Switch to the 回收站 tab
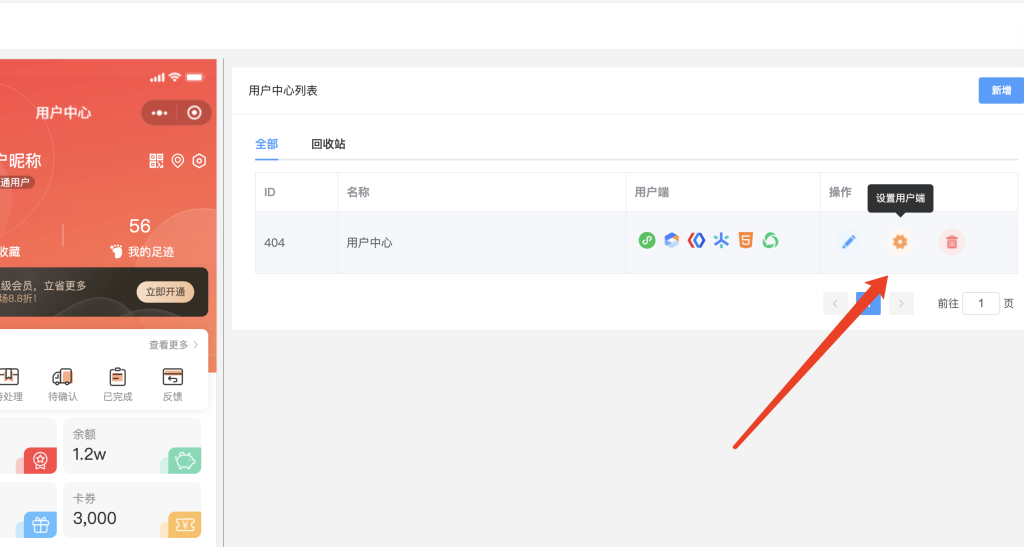 (328, 144)
